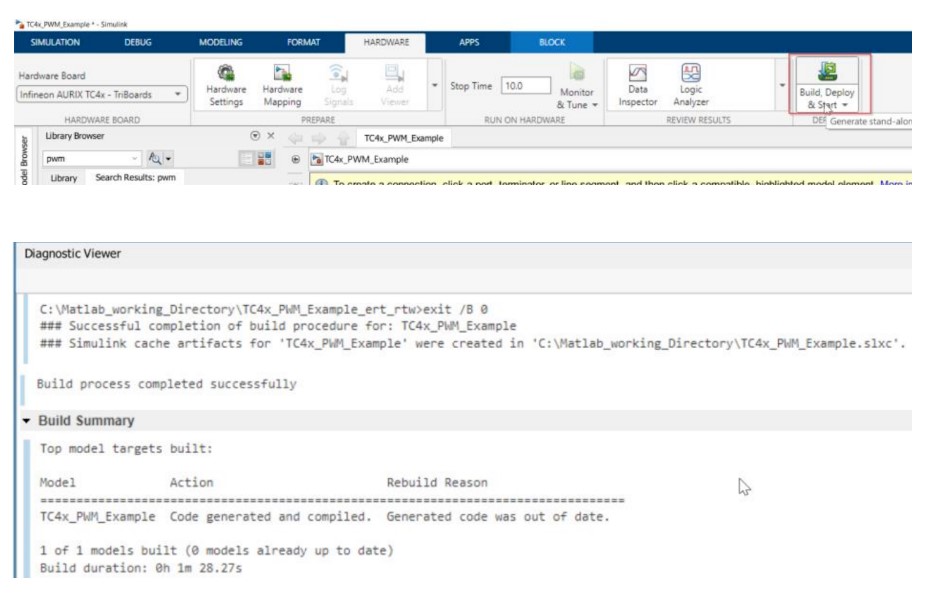
Task: Select the Library tab in the Library Browser
Action: 64,178
